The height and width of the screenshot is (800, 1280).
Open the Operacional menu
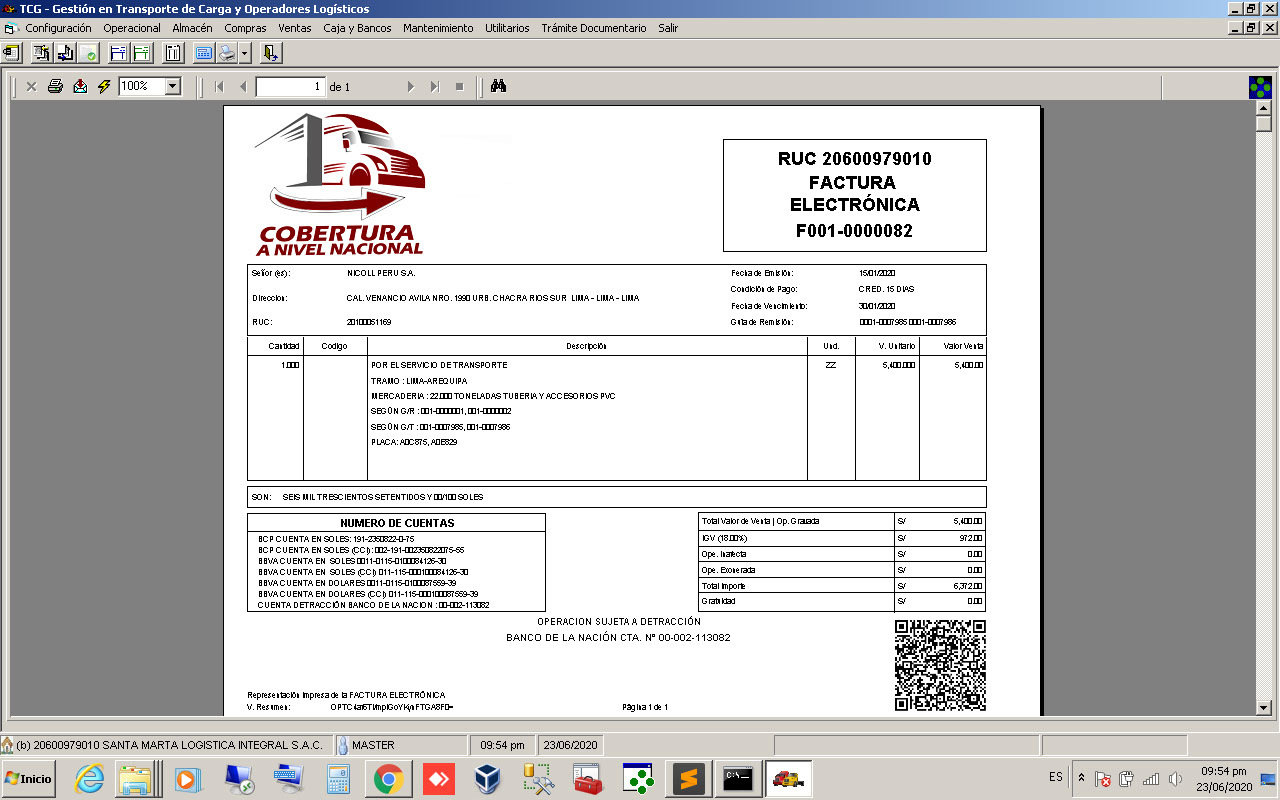(132, 28)
